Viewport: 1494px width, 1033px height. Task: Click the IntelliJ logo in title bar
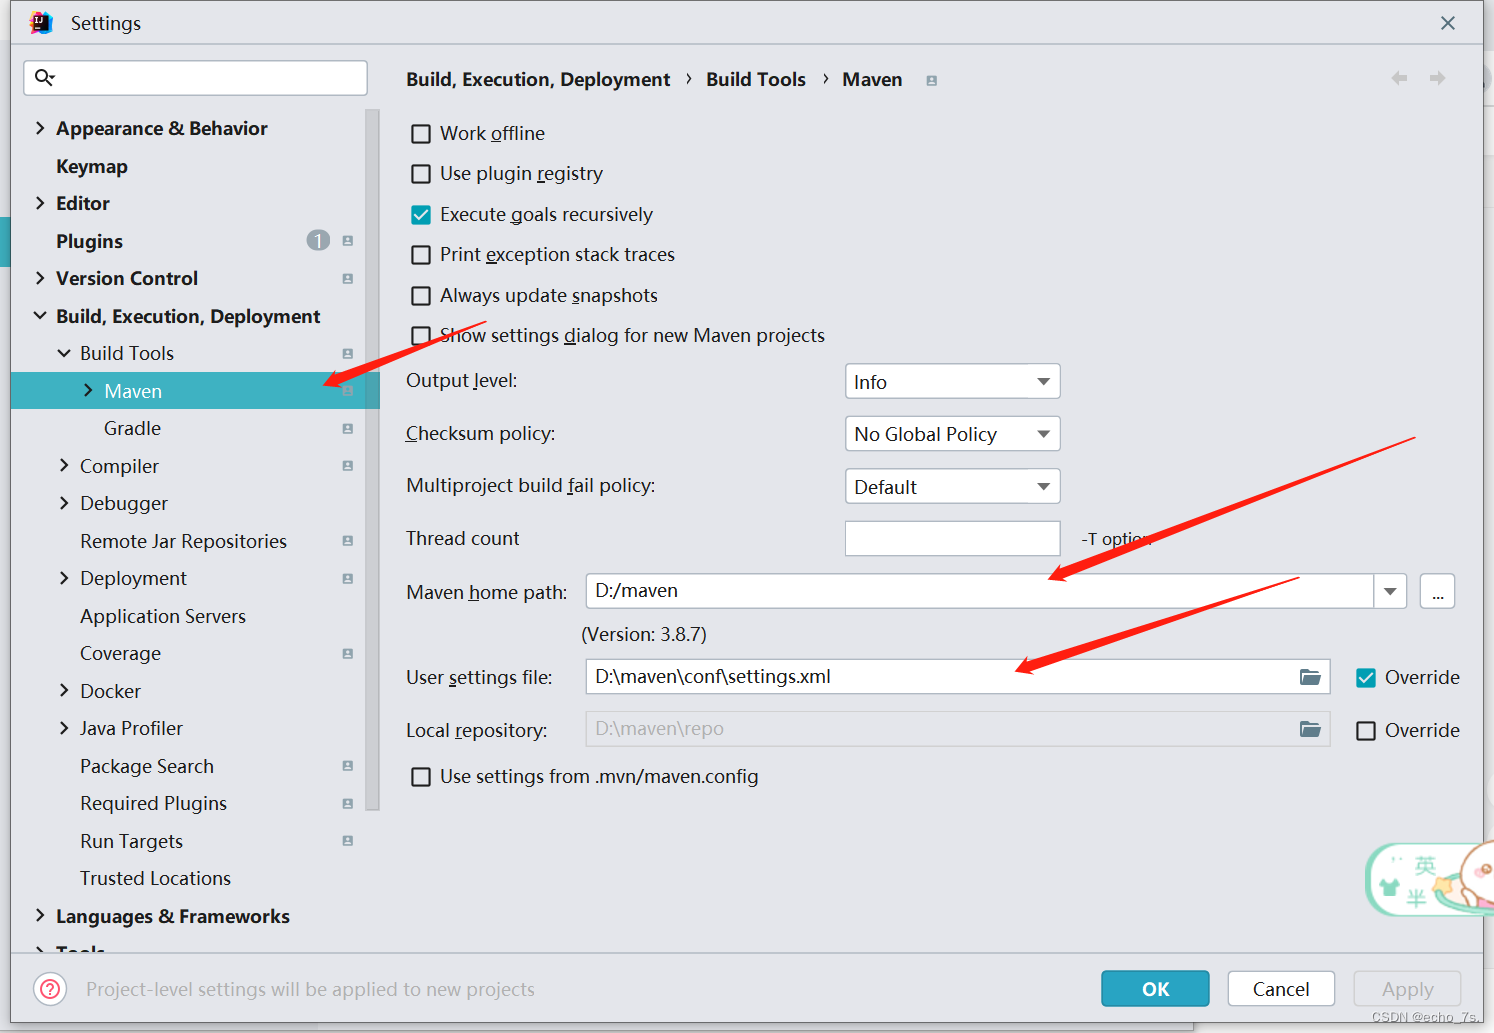coord(41,23)
